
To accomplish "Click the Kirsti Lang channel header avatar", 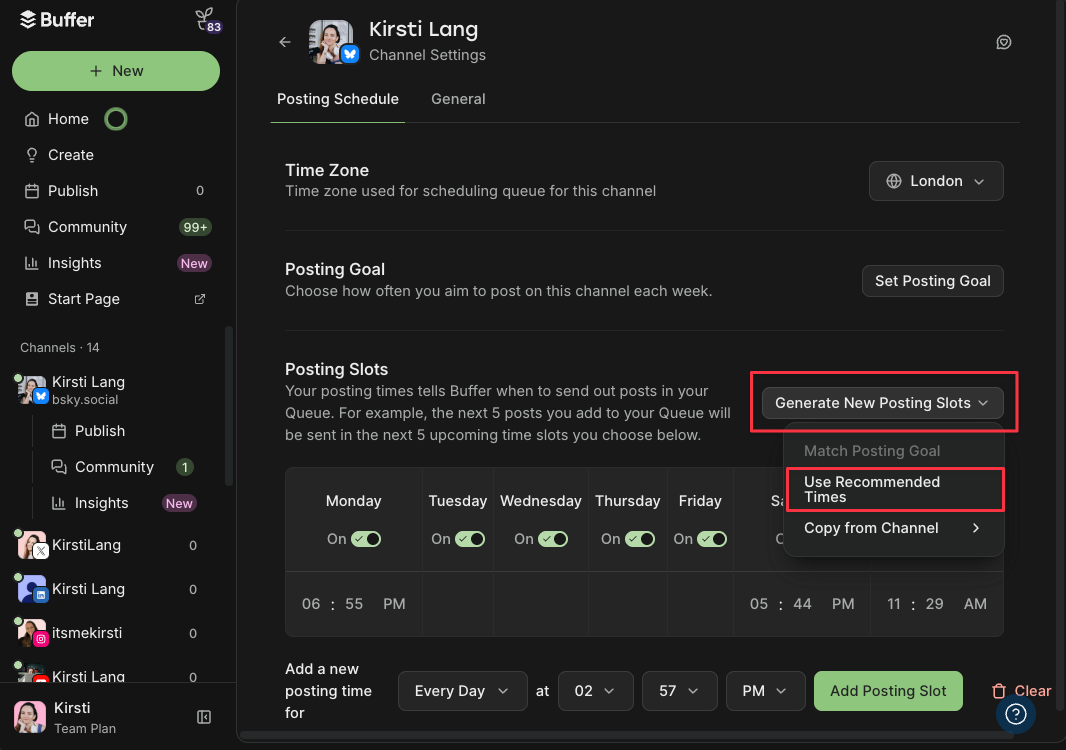I will tap(331, 42).
